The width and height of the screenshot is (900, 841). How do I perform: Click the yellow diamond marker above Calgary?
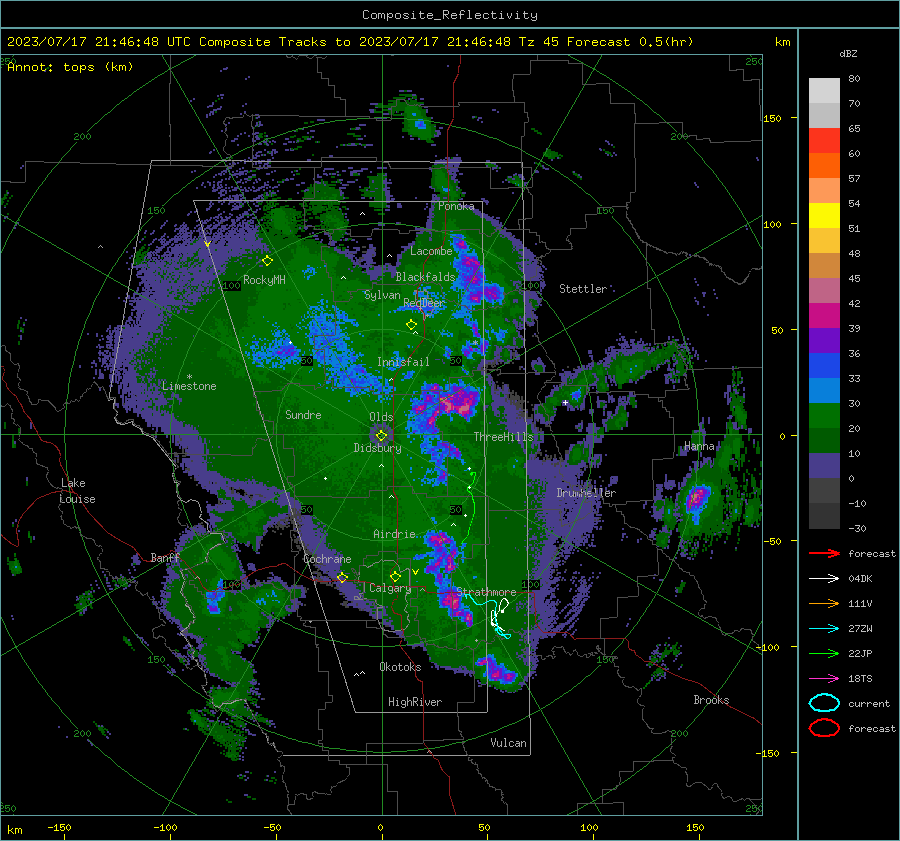[395, 576]
